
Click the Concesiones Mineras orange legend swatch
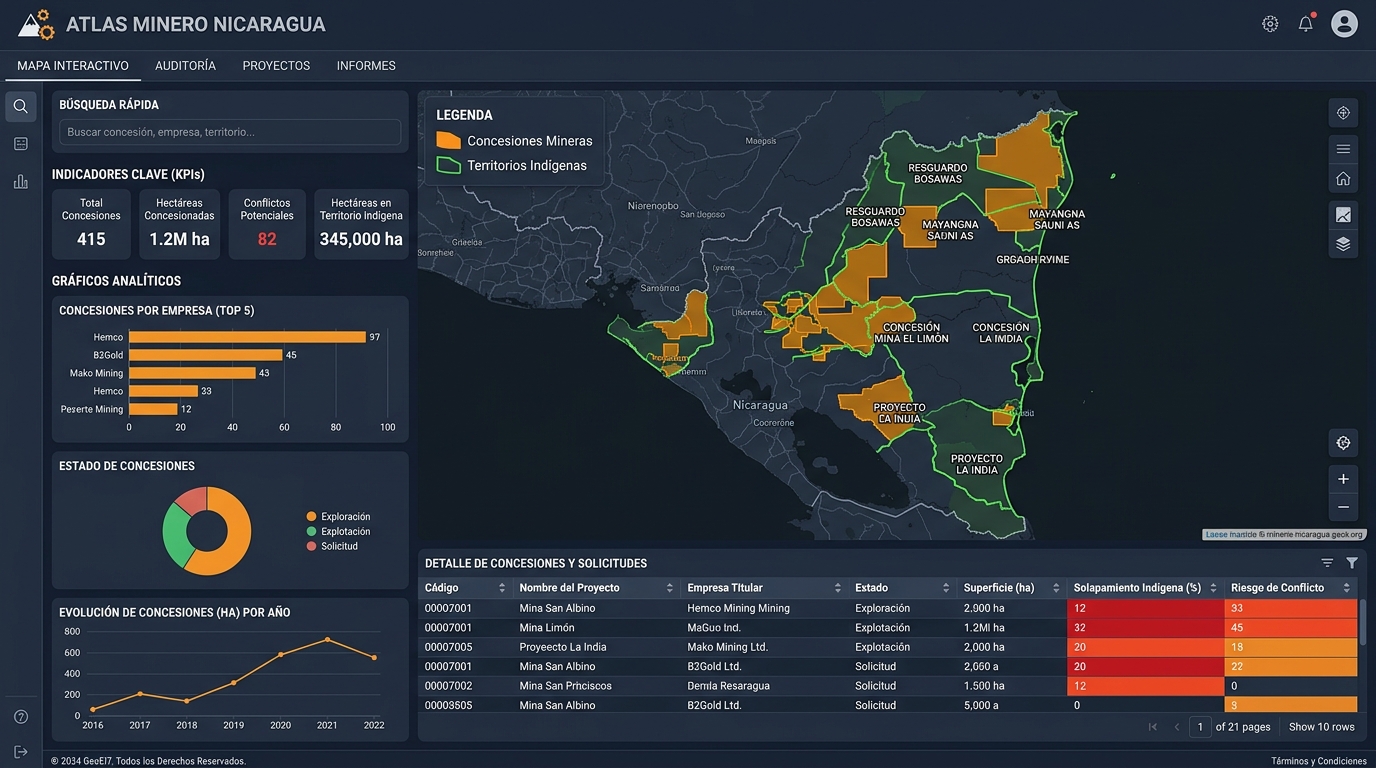click(449, 141)
